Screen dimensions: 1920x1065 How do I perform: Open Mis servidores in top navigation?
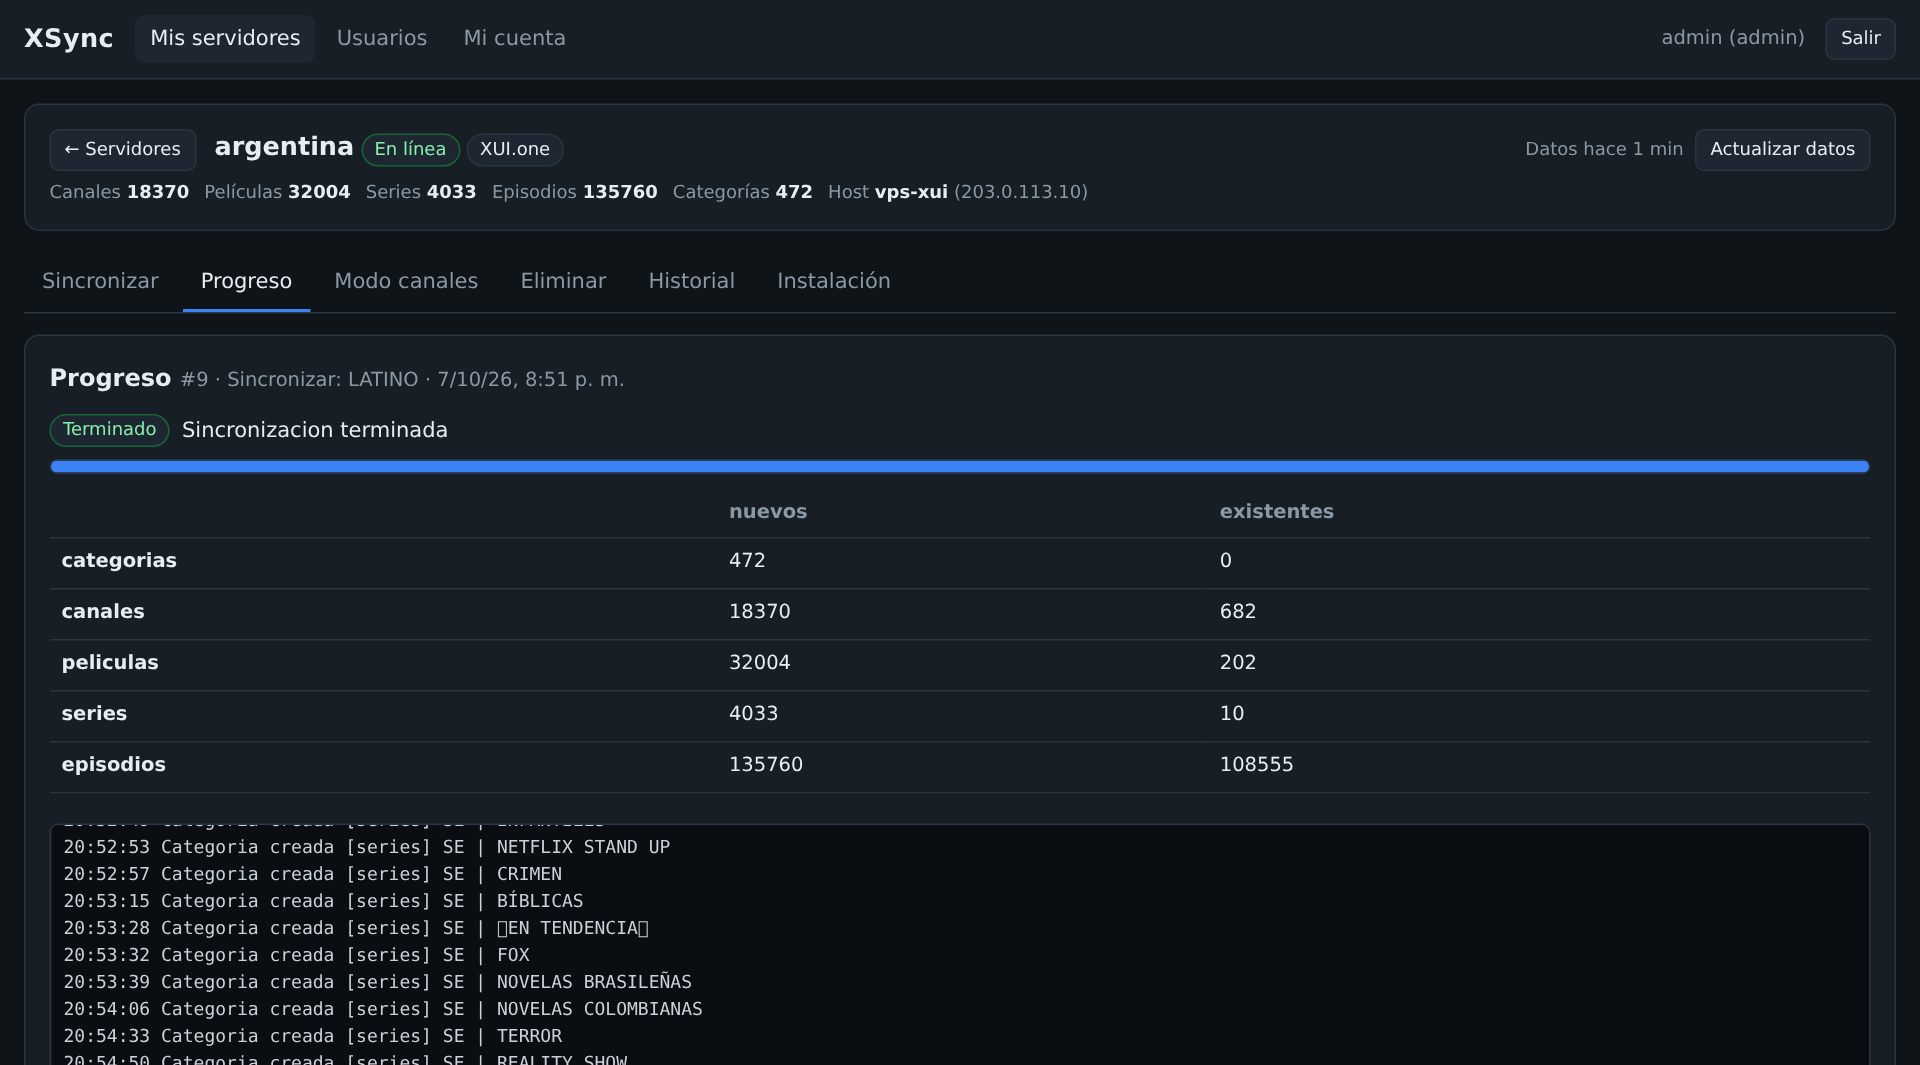tap(225, 38)
